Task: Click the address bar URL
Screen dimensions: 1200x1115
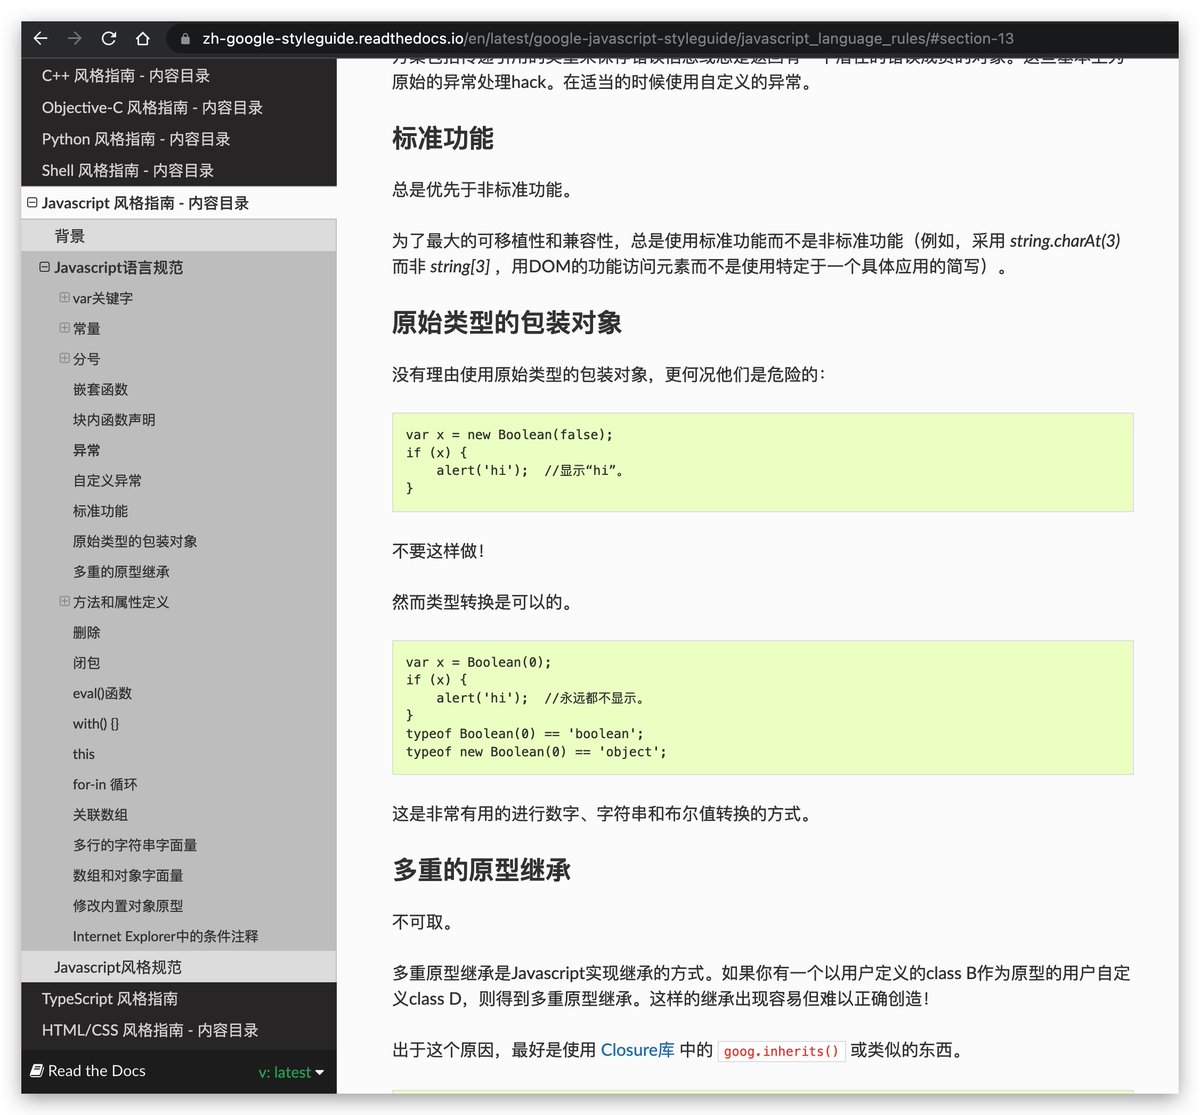Action: (x=600, y=39)
